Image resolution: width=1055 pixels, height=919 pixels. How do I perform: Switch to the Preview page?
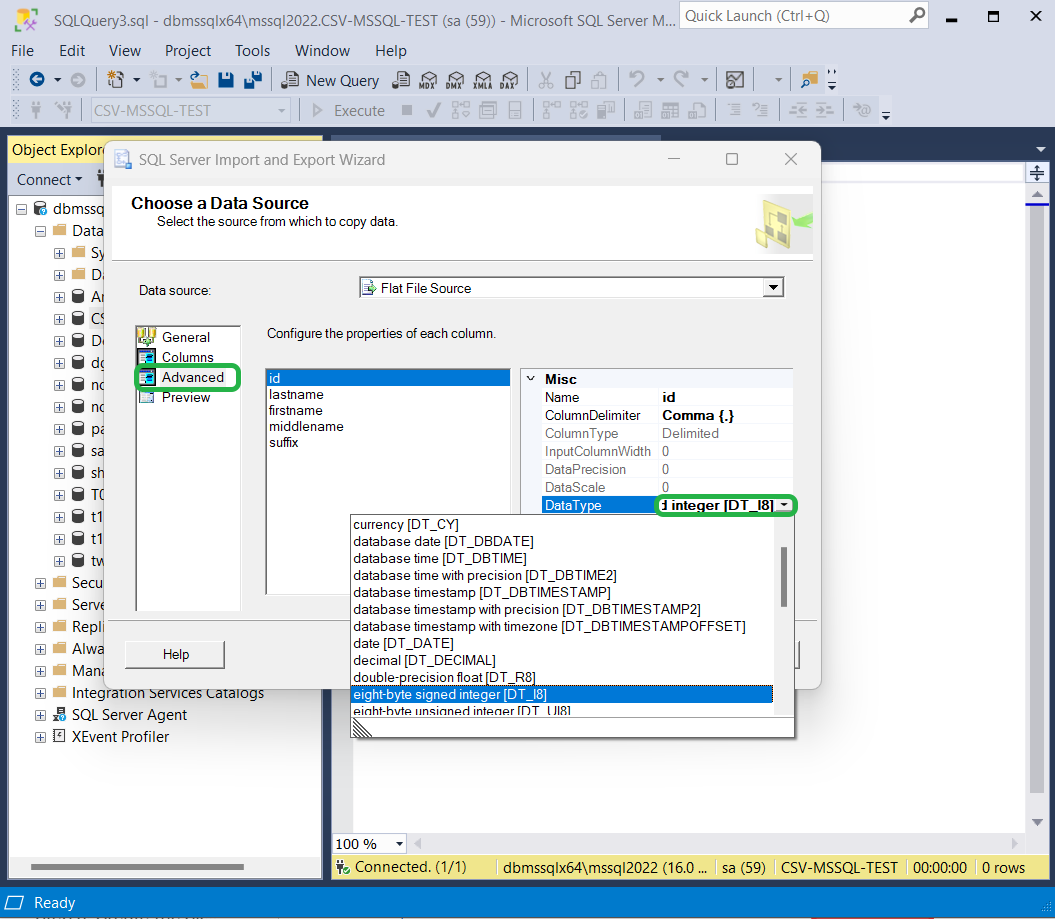pos(186,397)
